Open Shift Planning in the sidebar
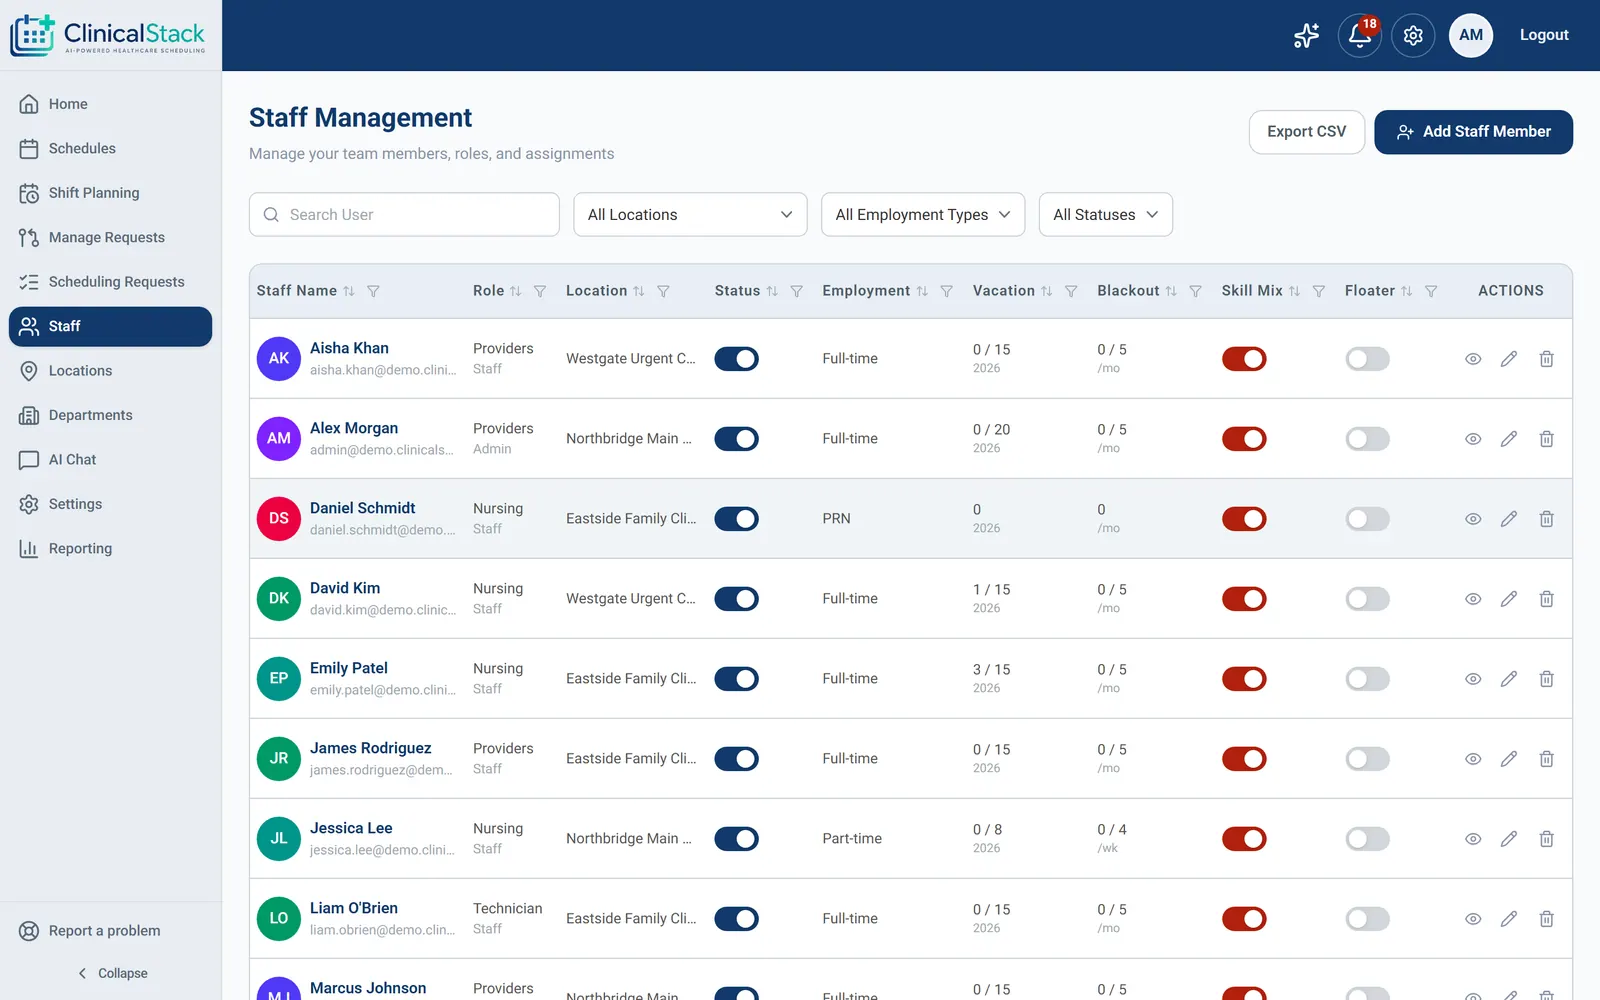Viewport: 1600px width, 1000px height. point(110,193)
